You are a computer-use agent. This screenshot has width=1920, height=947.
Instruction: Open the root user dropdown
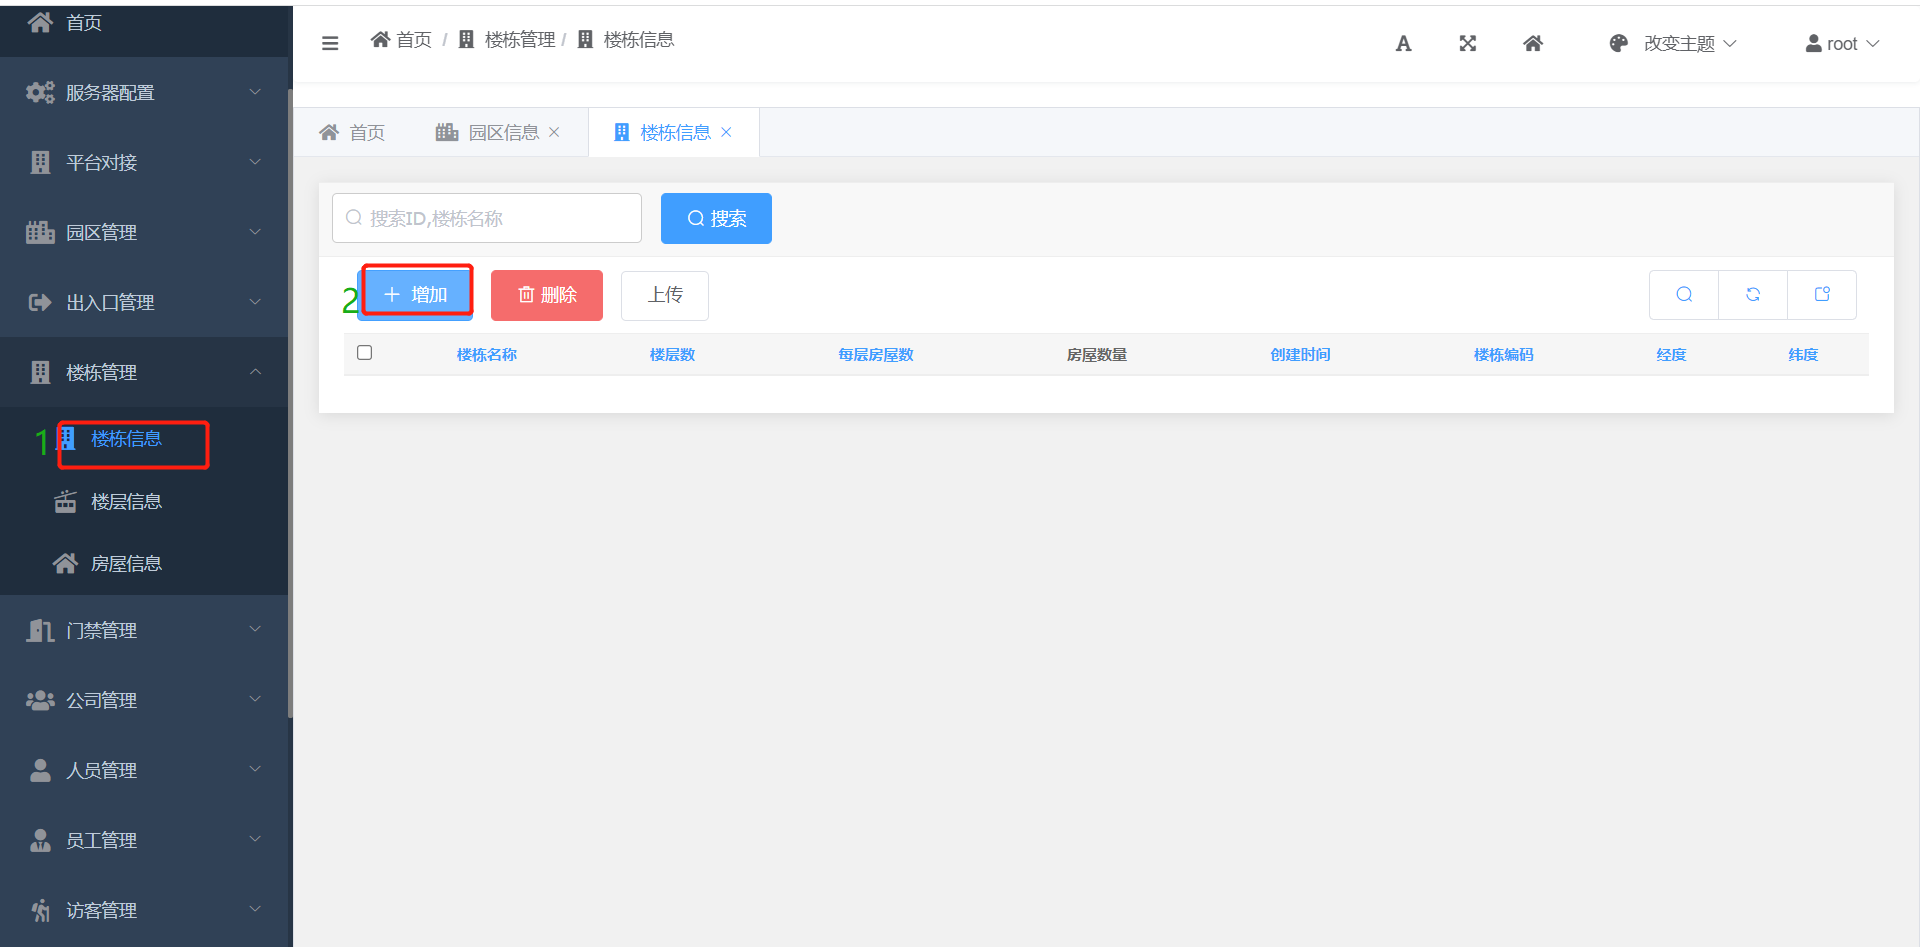tap(1842, 44)
